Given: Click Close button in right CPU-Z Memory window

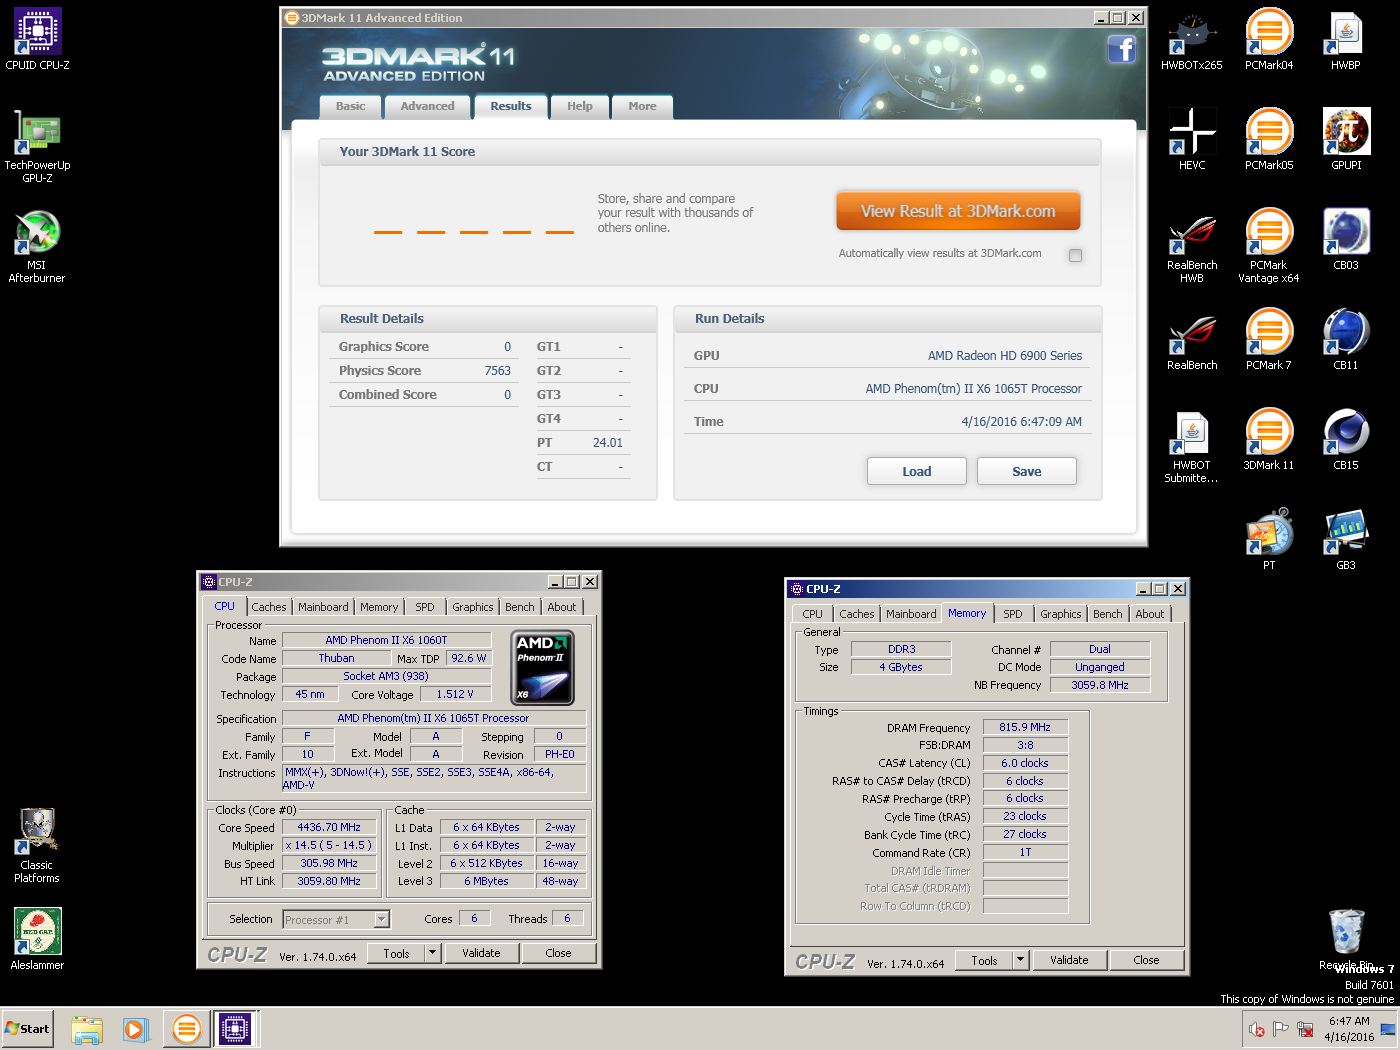Looking at the screenshot, I should [1146, 960].
